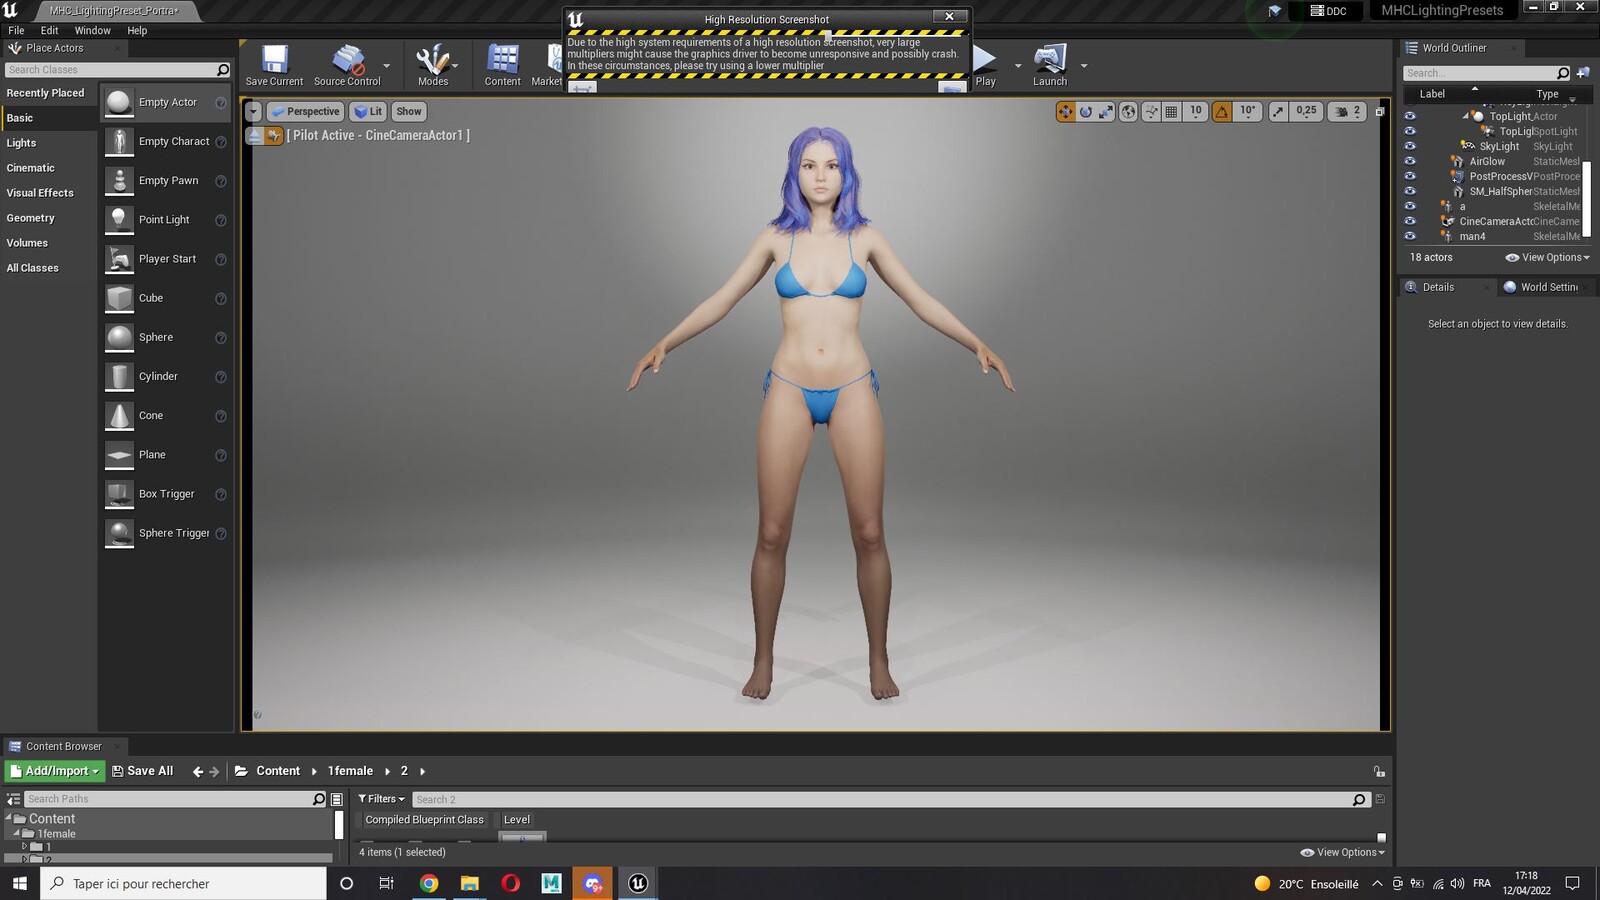Collapse the TopLight actor tree node
The width and height of the screenshot is (1600, 900).
coord(1466,116)
